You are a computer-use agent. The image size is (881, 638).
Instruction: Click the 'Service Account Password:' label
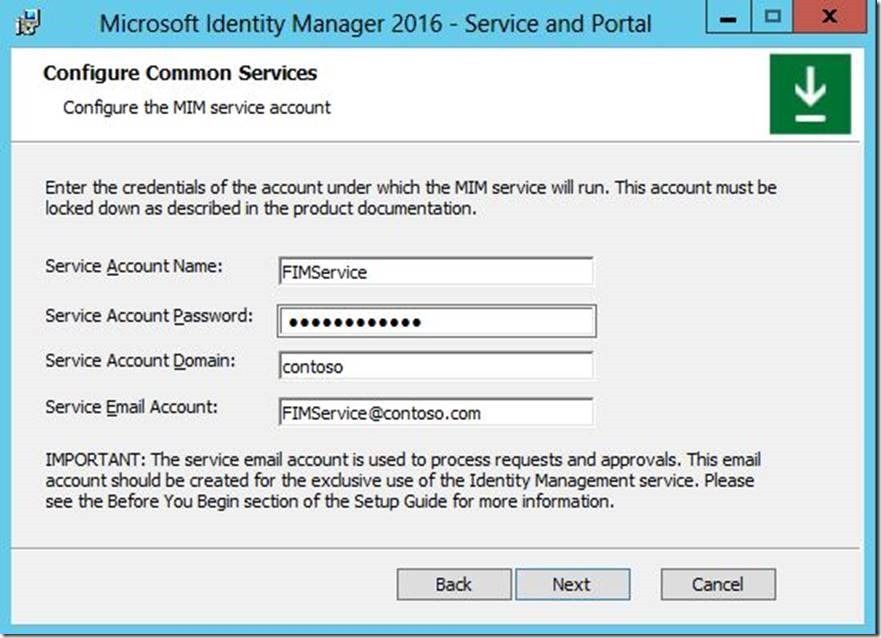click(x=149, y=316)
